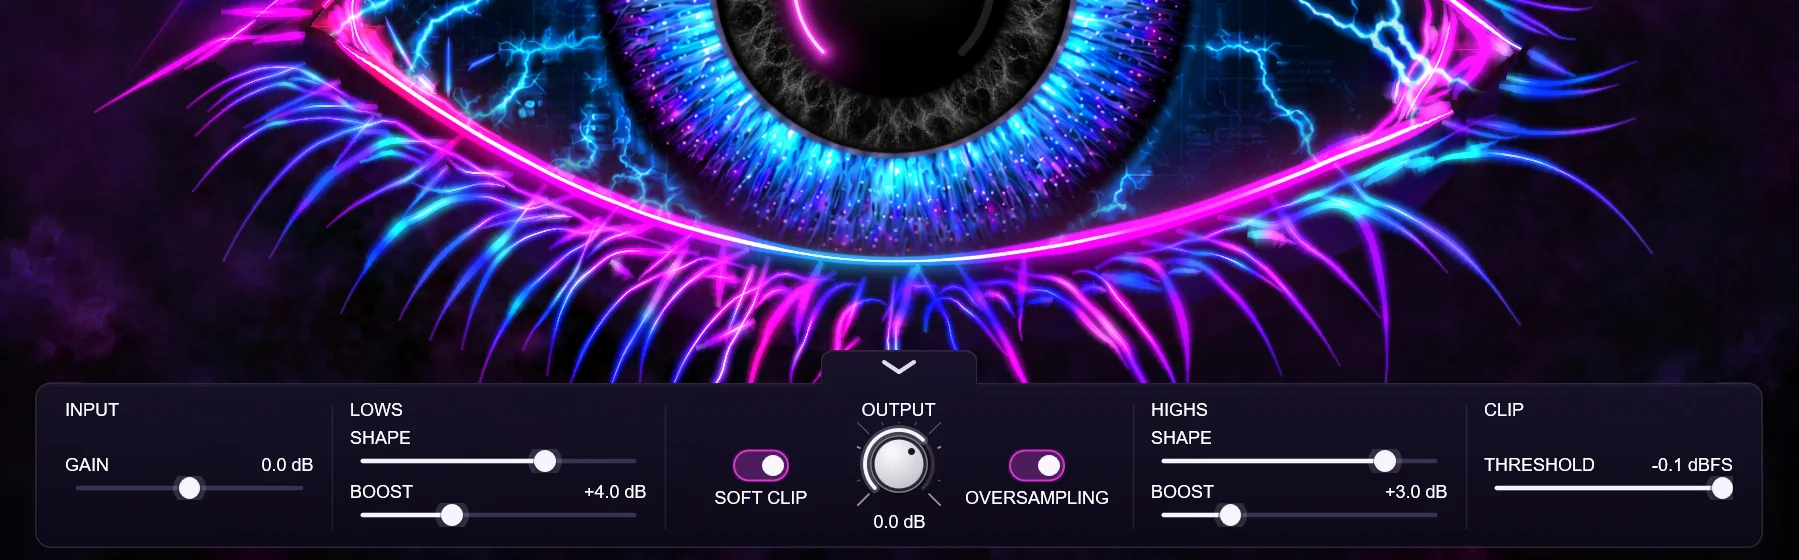Click the HIGHS section label
Screen dimensions: 1799x560
tap(1179, 410)
